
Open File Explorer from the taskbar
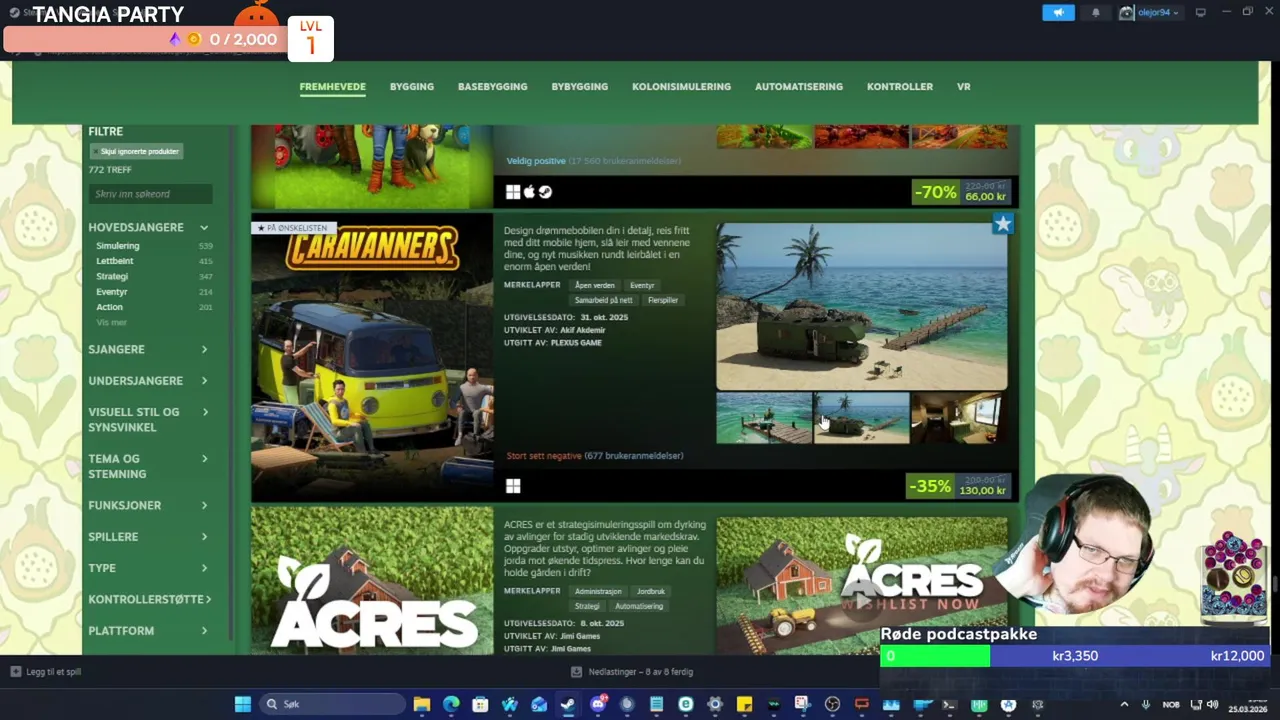422,704
